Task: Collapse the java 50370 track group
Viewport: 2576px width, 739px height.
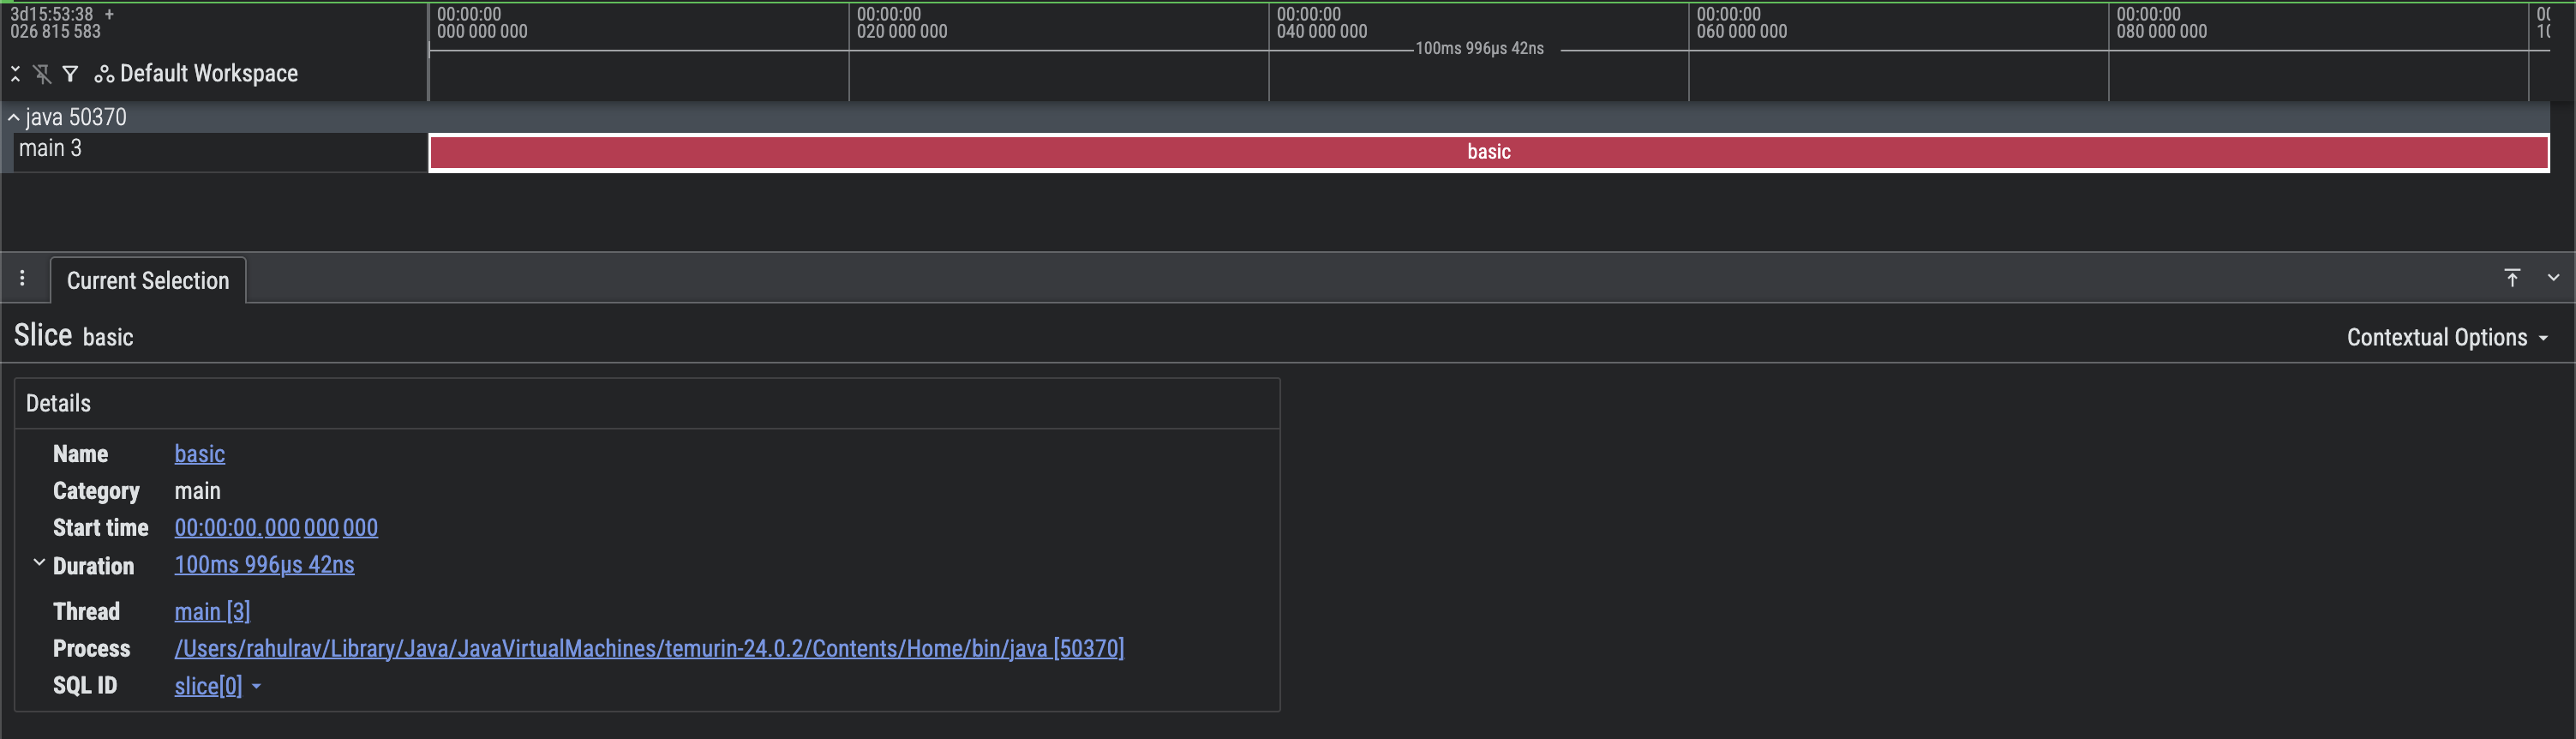Action: coord(14,118)
